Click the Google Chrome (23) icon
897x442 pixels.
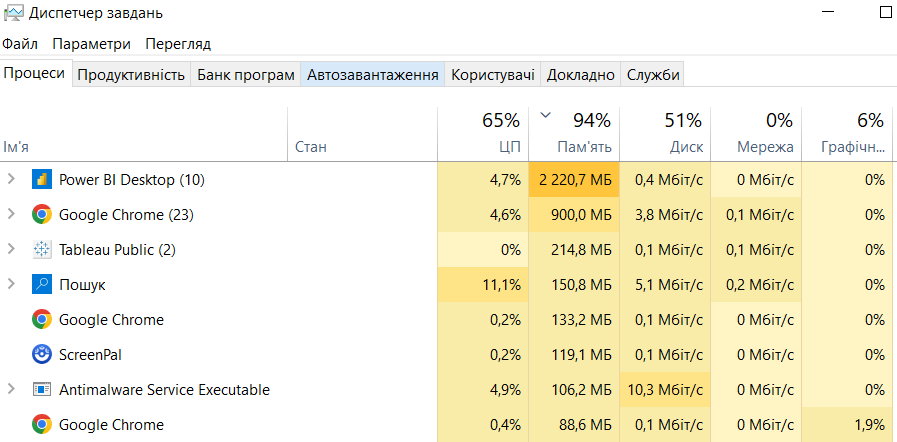41,215
